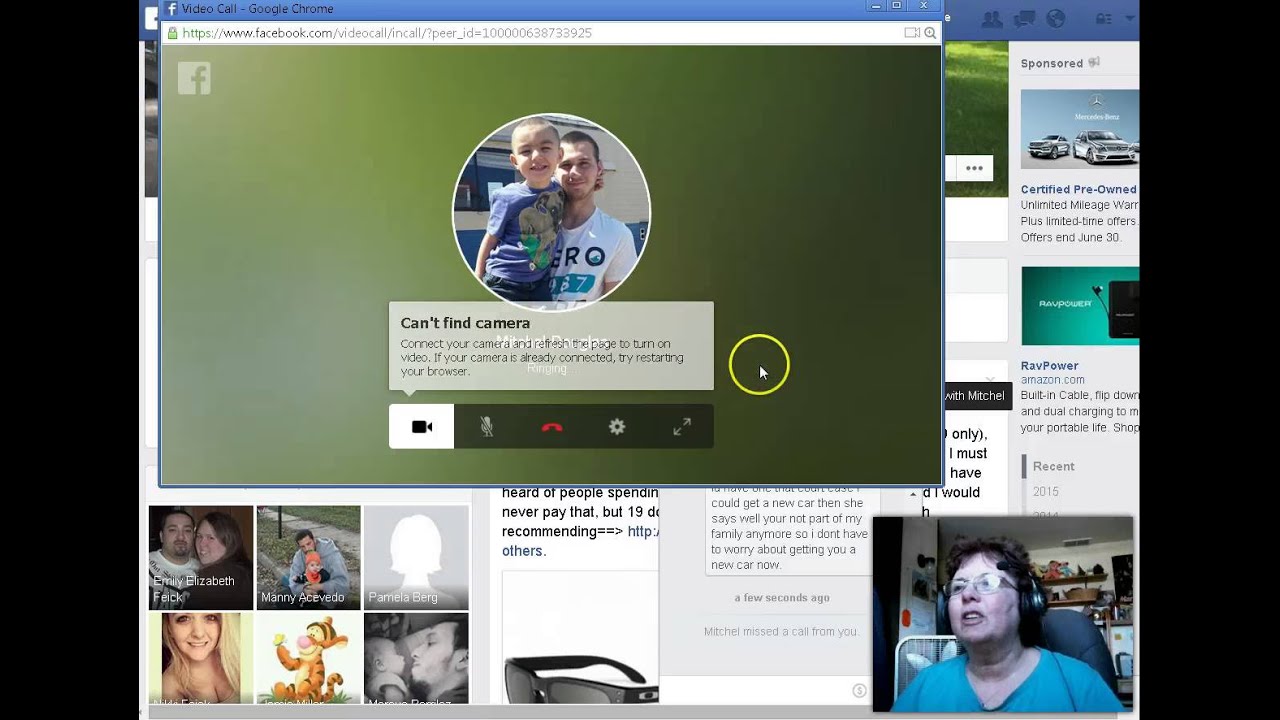Mute the microphone in the video call
The image size is (1280, 720).
tap(486, 427)
